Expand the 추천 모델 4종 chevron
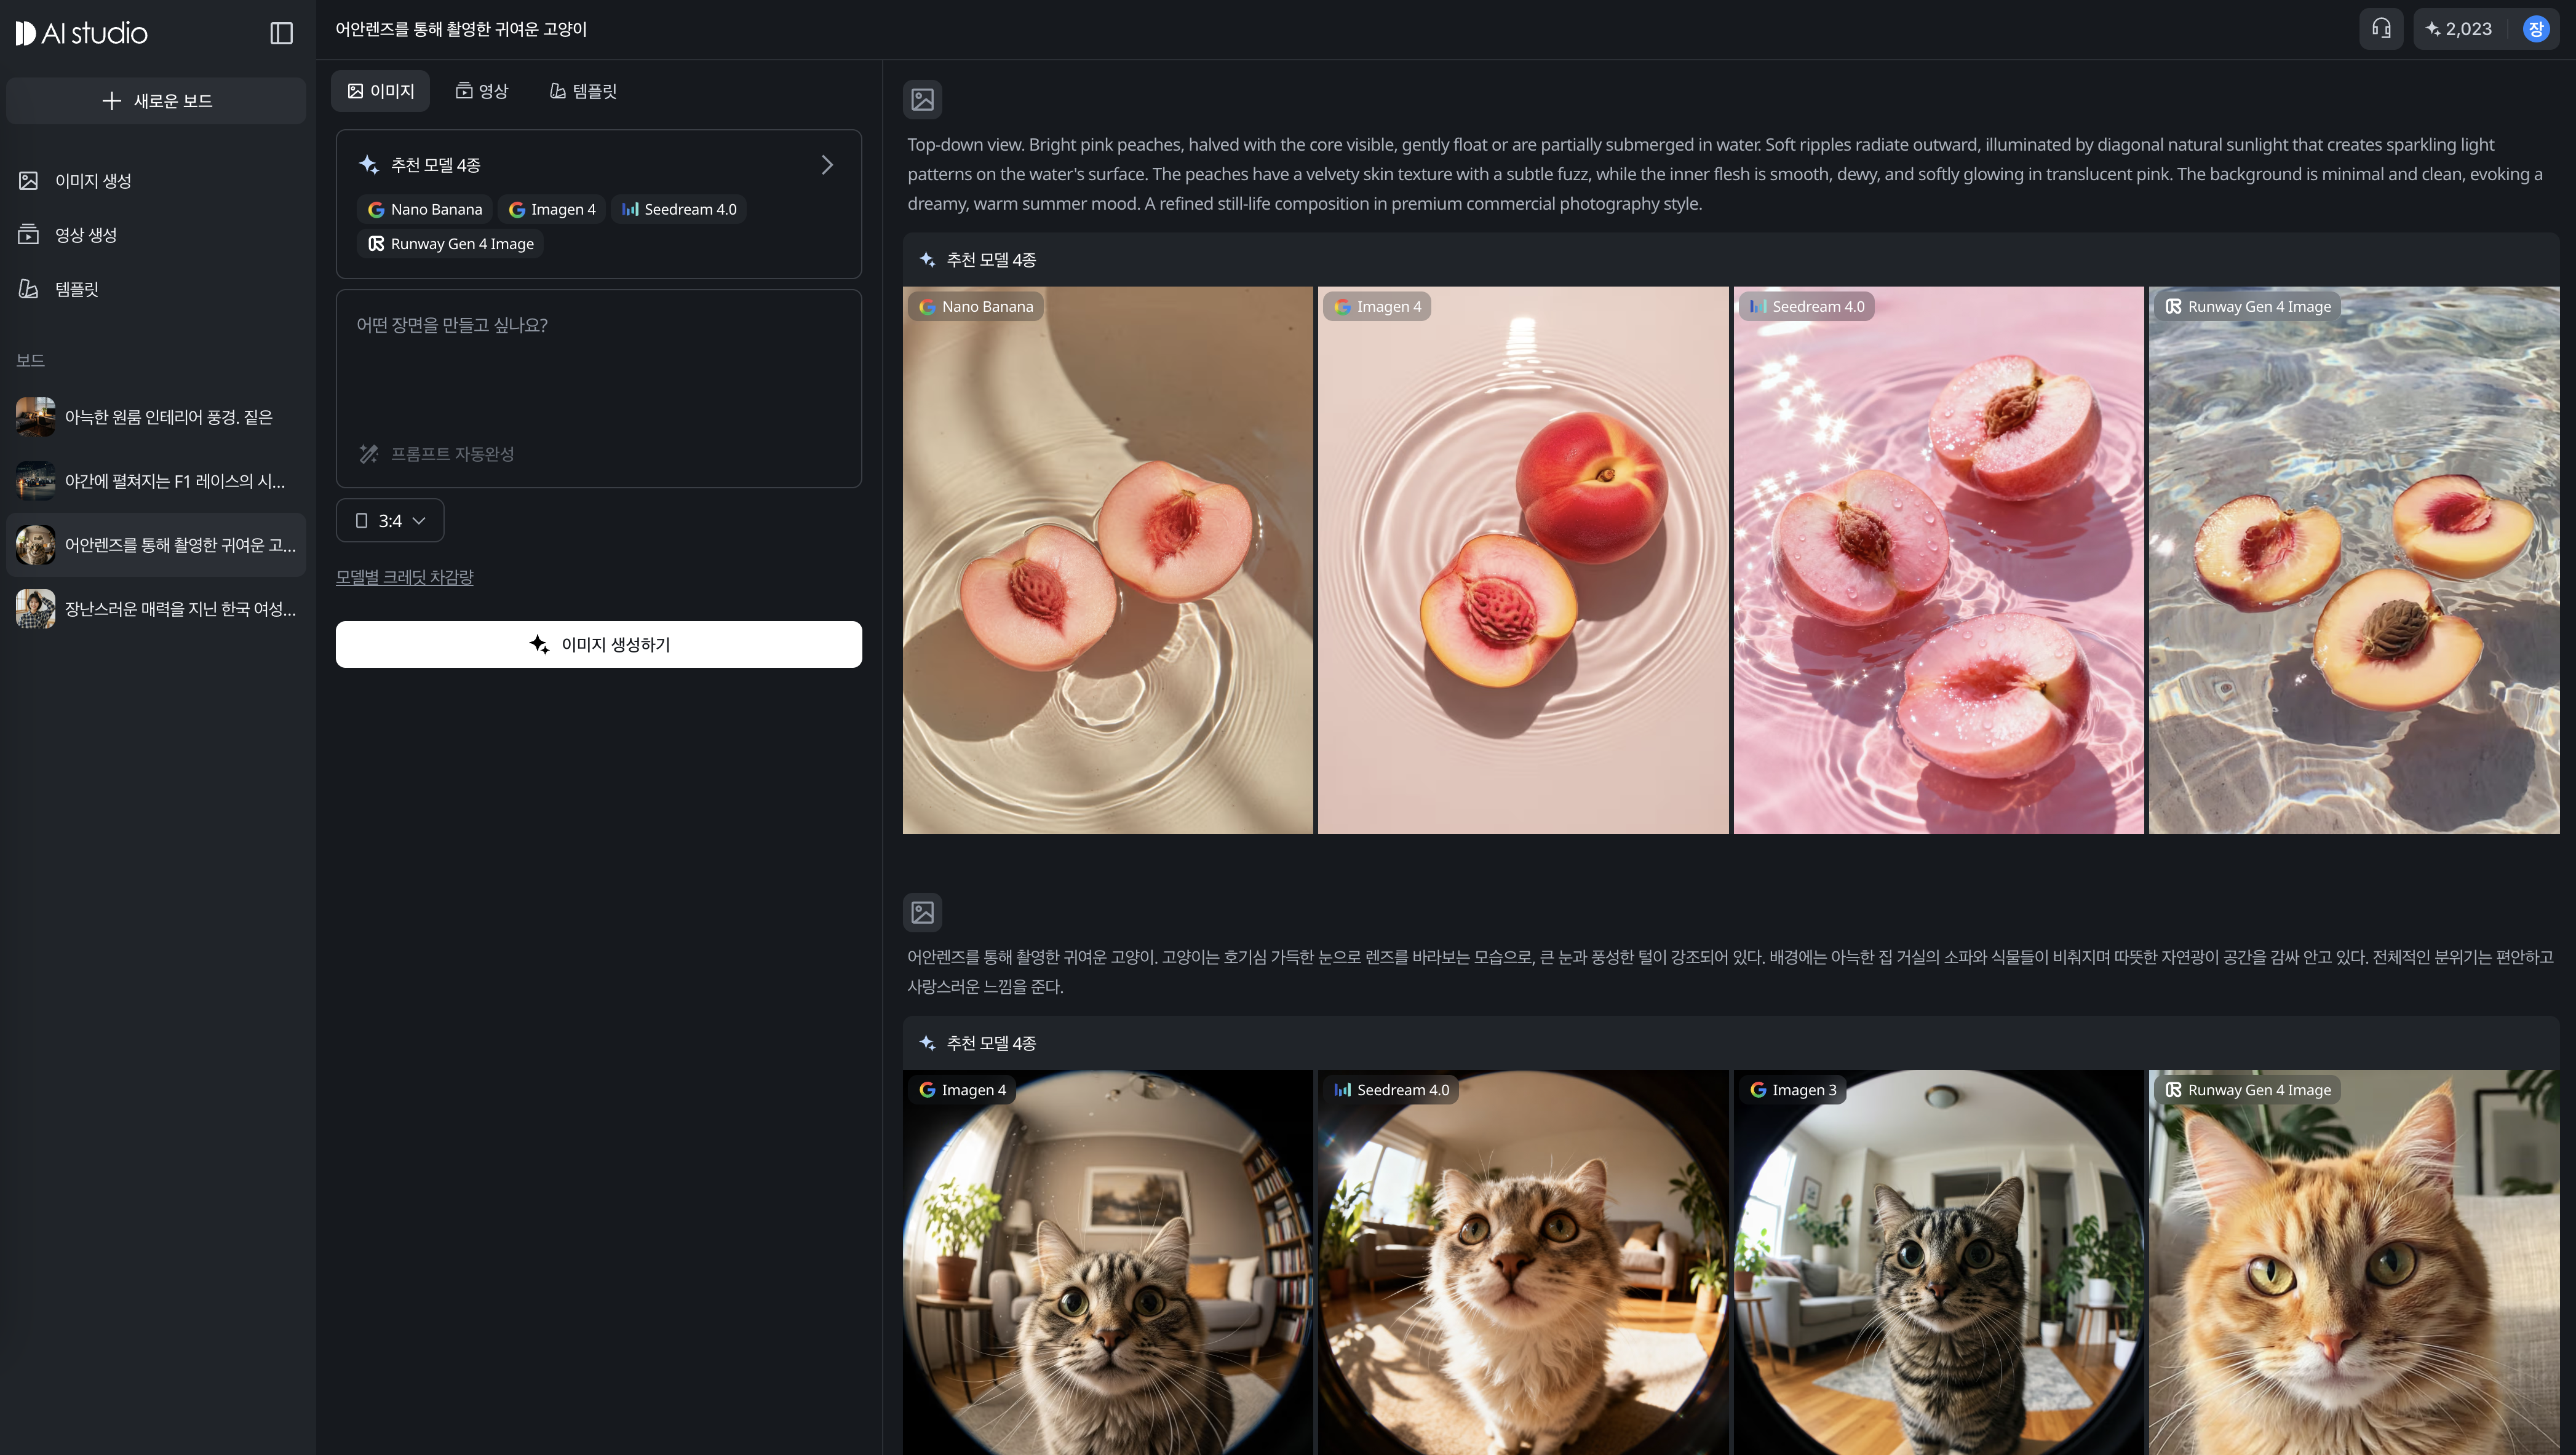Image resolution: width=2576 pixels, height=1455 pixels. (826, 165)
